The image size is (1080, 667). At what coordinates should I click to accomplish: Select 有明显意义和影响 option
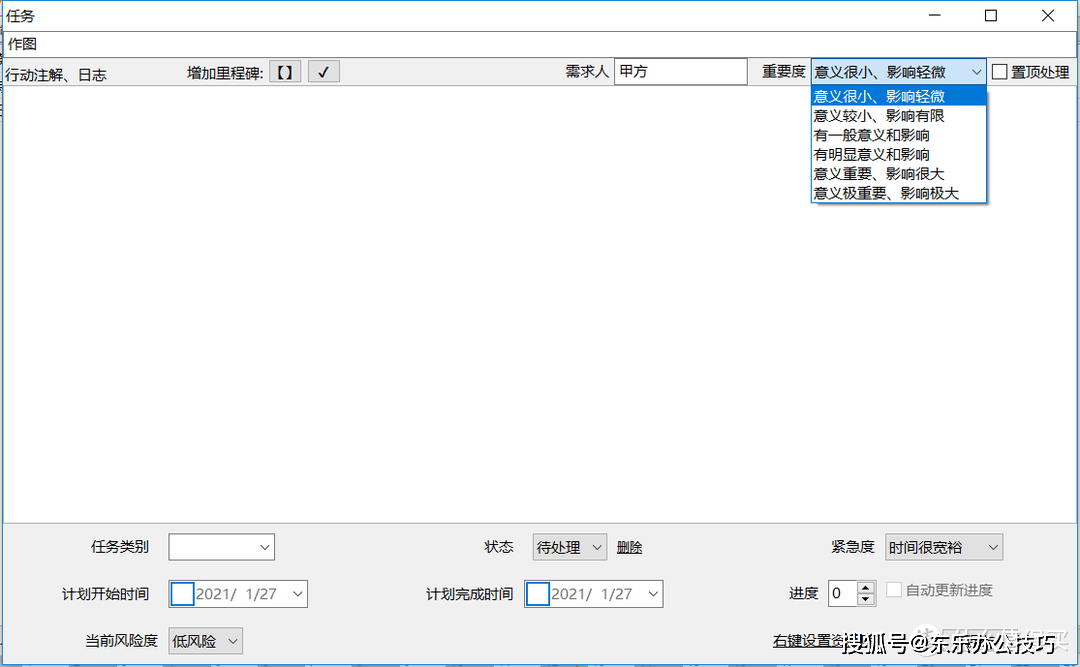898,154
